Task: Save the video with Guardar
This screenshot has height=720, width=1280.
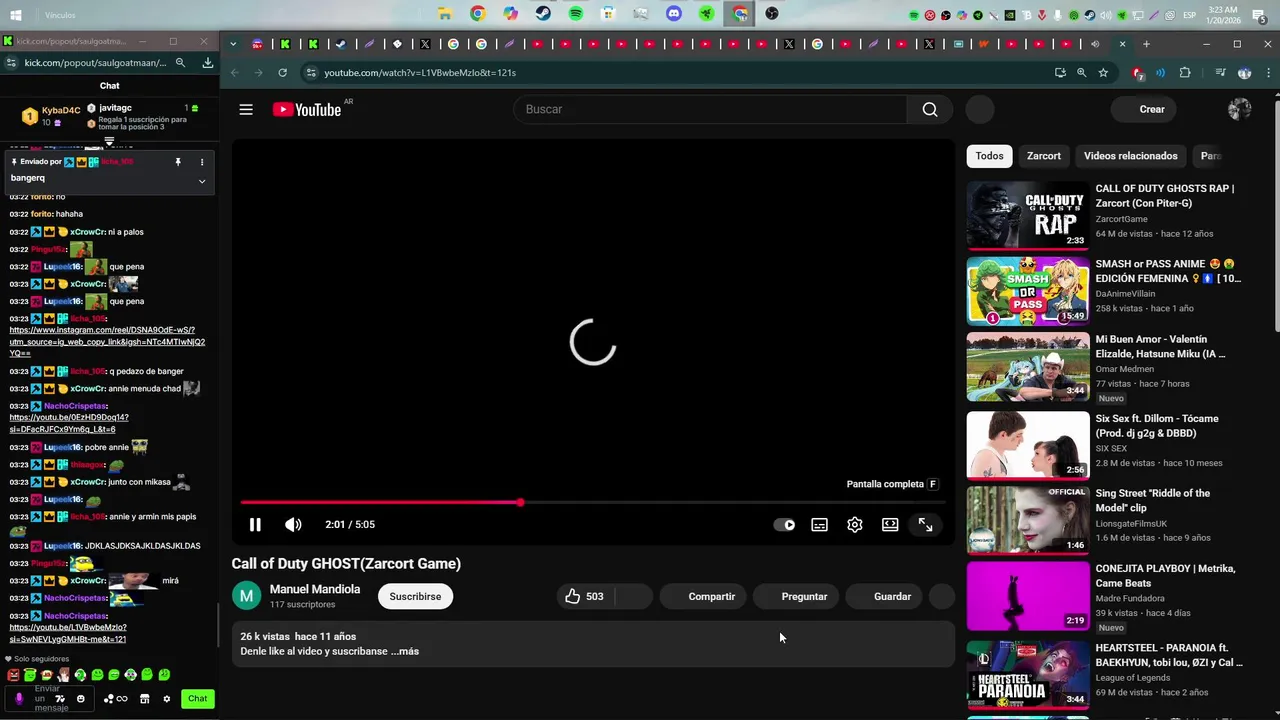Action: (x=883, y=596)
